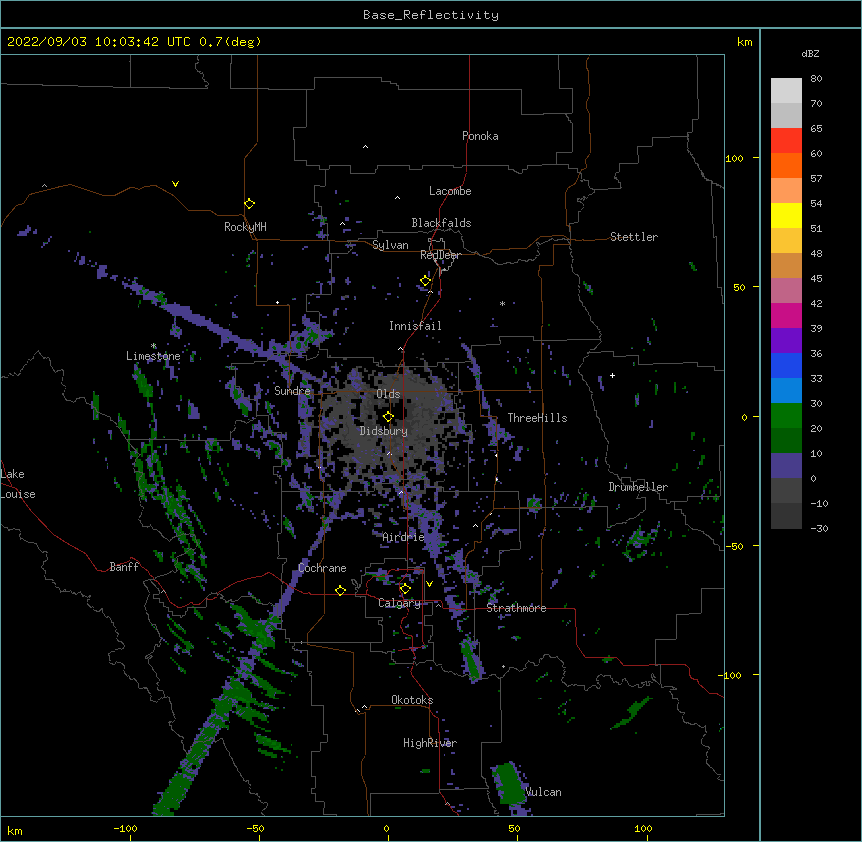Pick the orange 57-60 dBZ legend swatch
This screenshot has height=842, width=862.
point(786,165)
